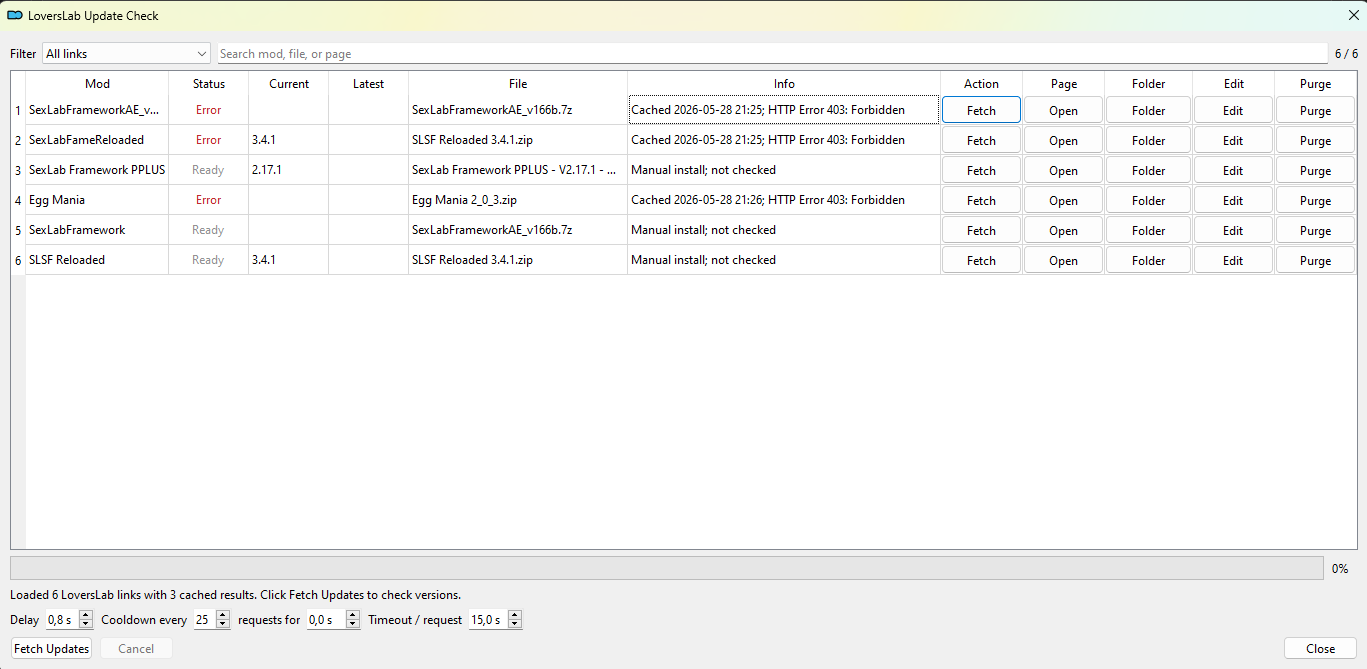Open page for Egg Mania
Image resolution: width=1367 pixels, height=669 pixels.
point(1063,200)
